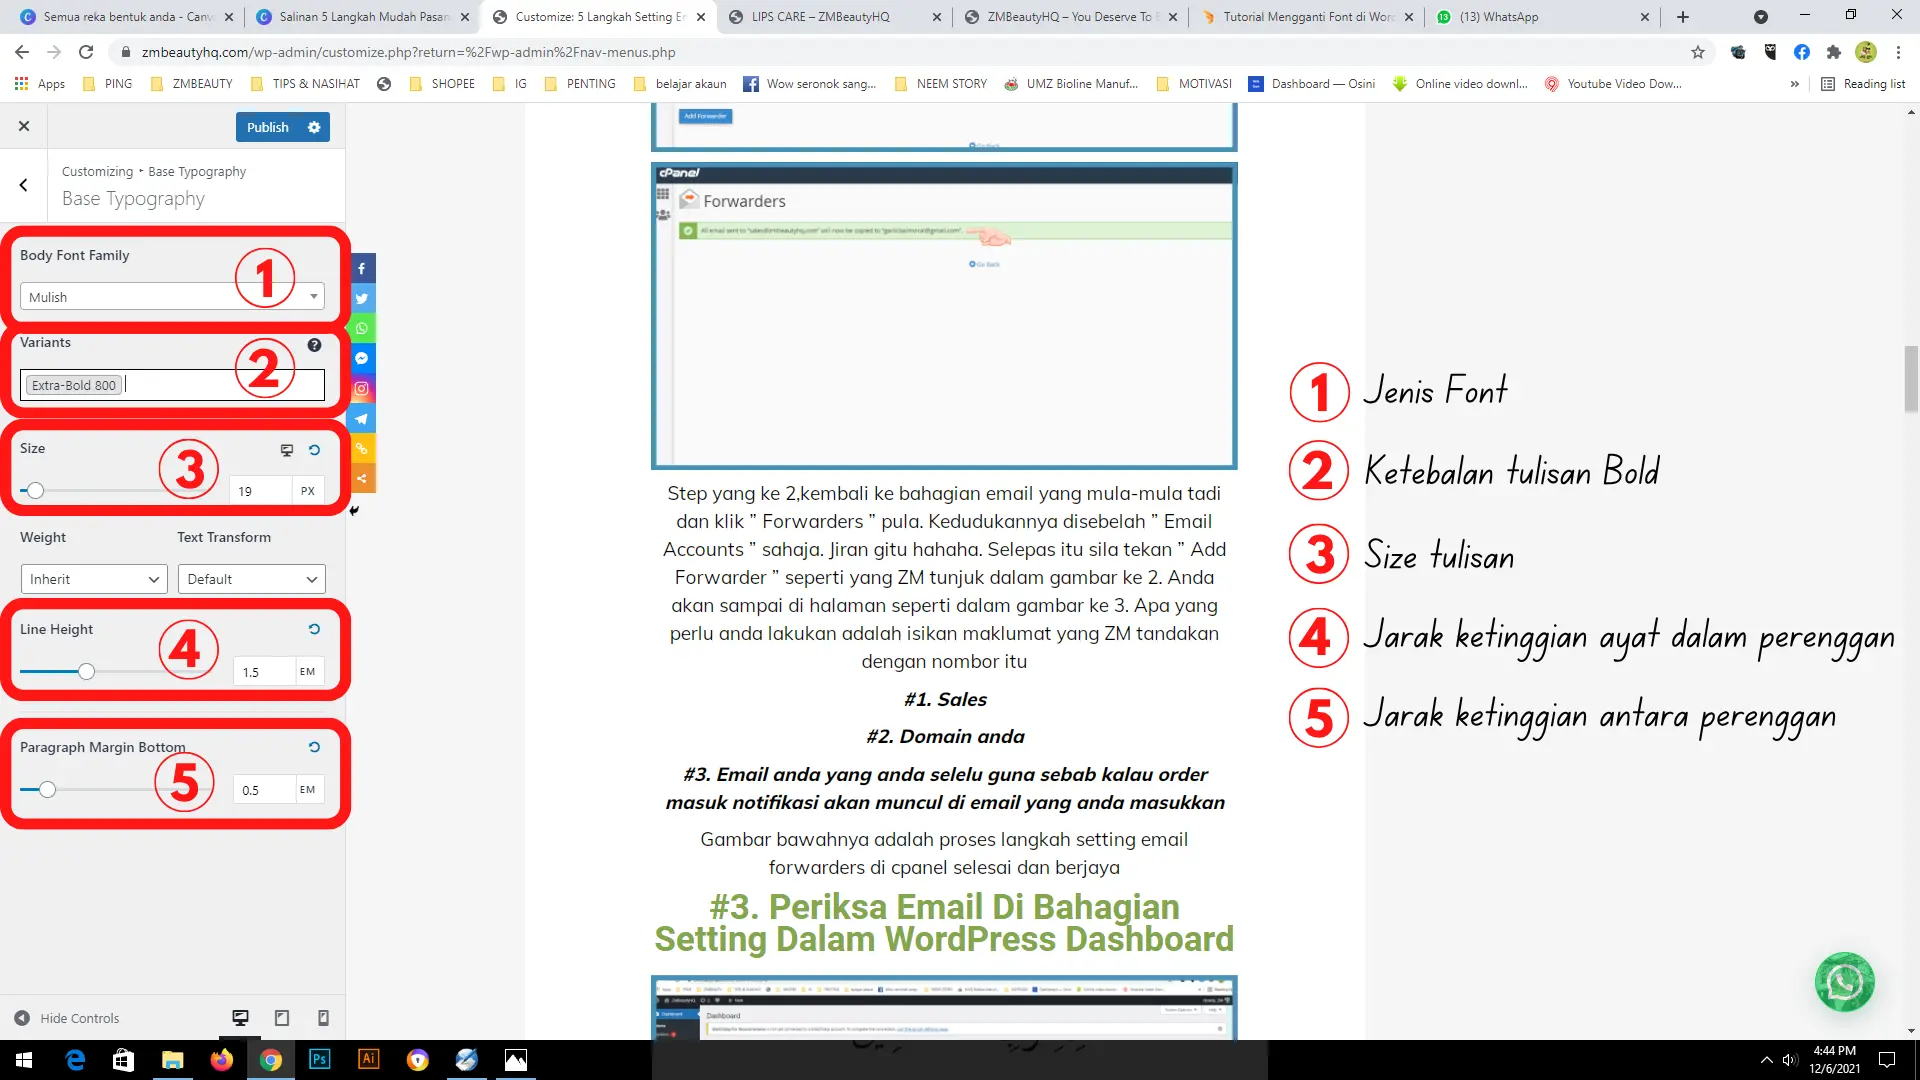Open Windows notification center icon
This screenshot has width=1920, height=1080.
pyautogui.click(x=1887, y=1060)
